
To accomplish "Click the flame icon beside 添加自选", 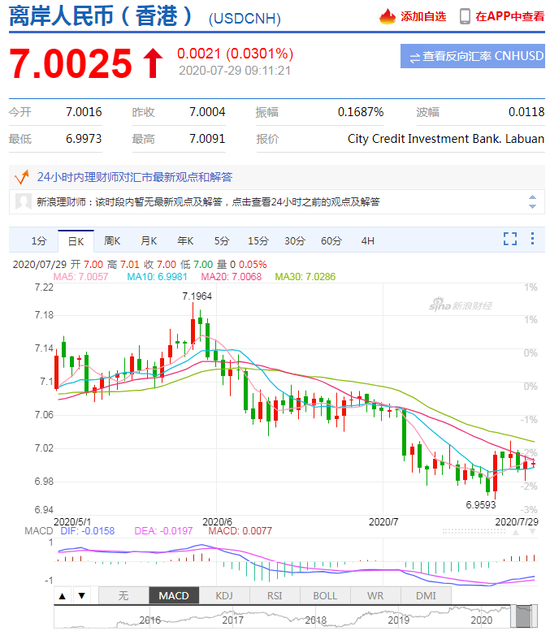I will point(387,16).
